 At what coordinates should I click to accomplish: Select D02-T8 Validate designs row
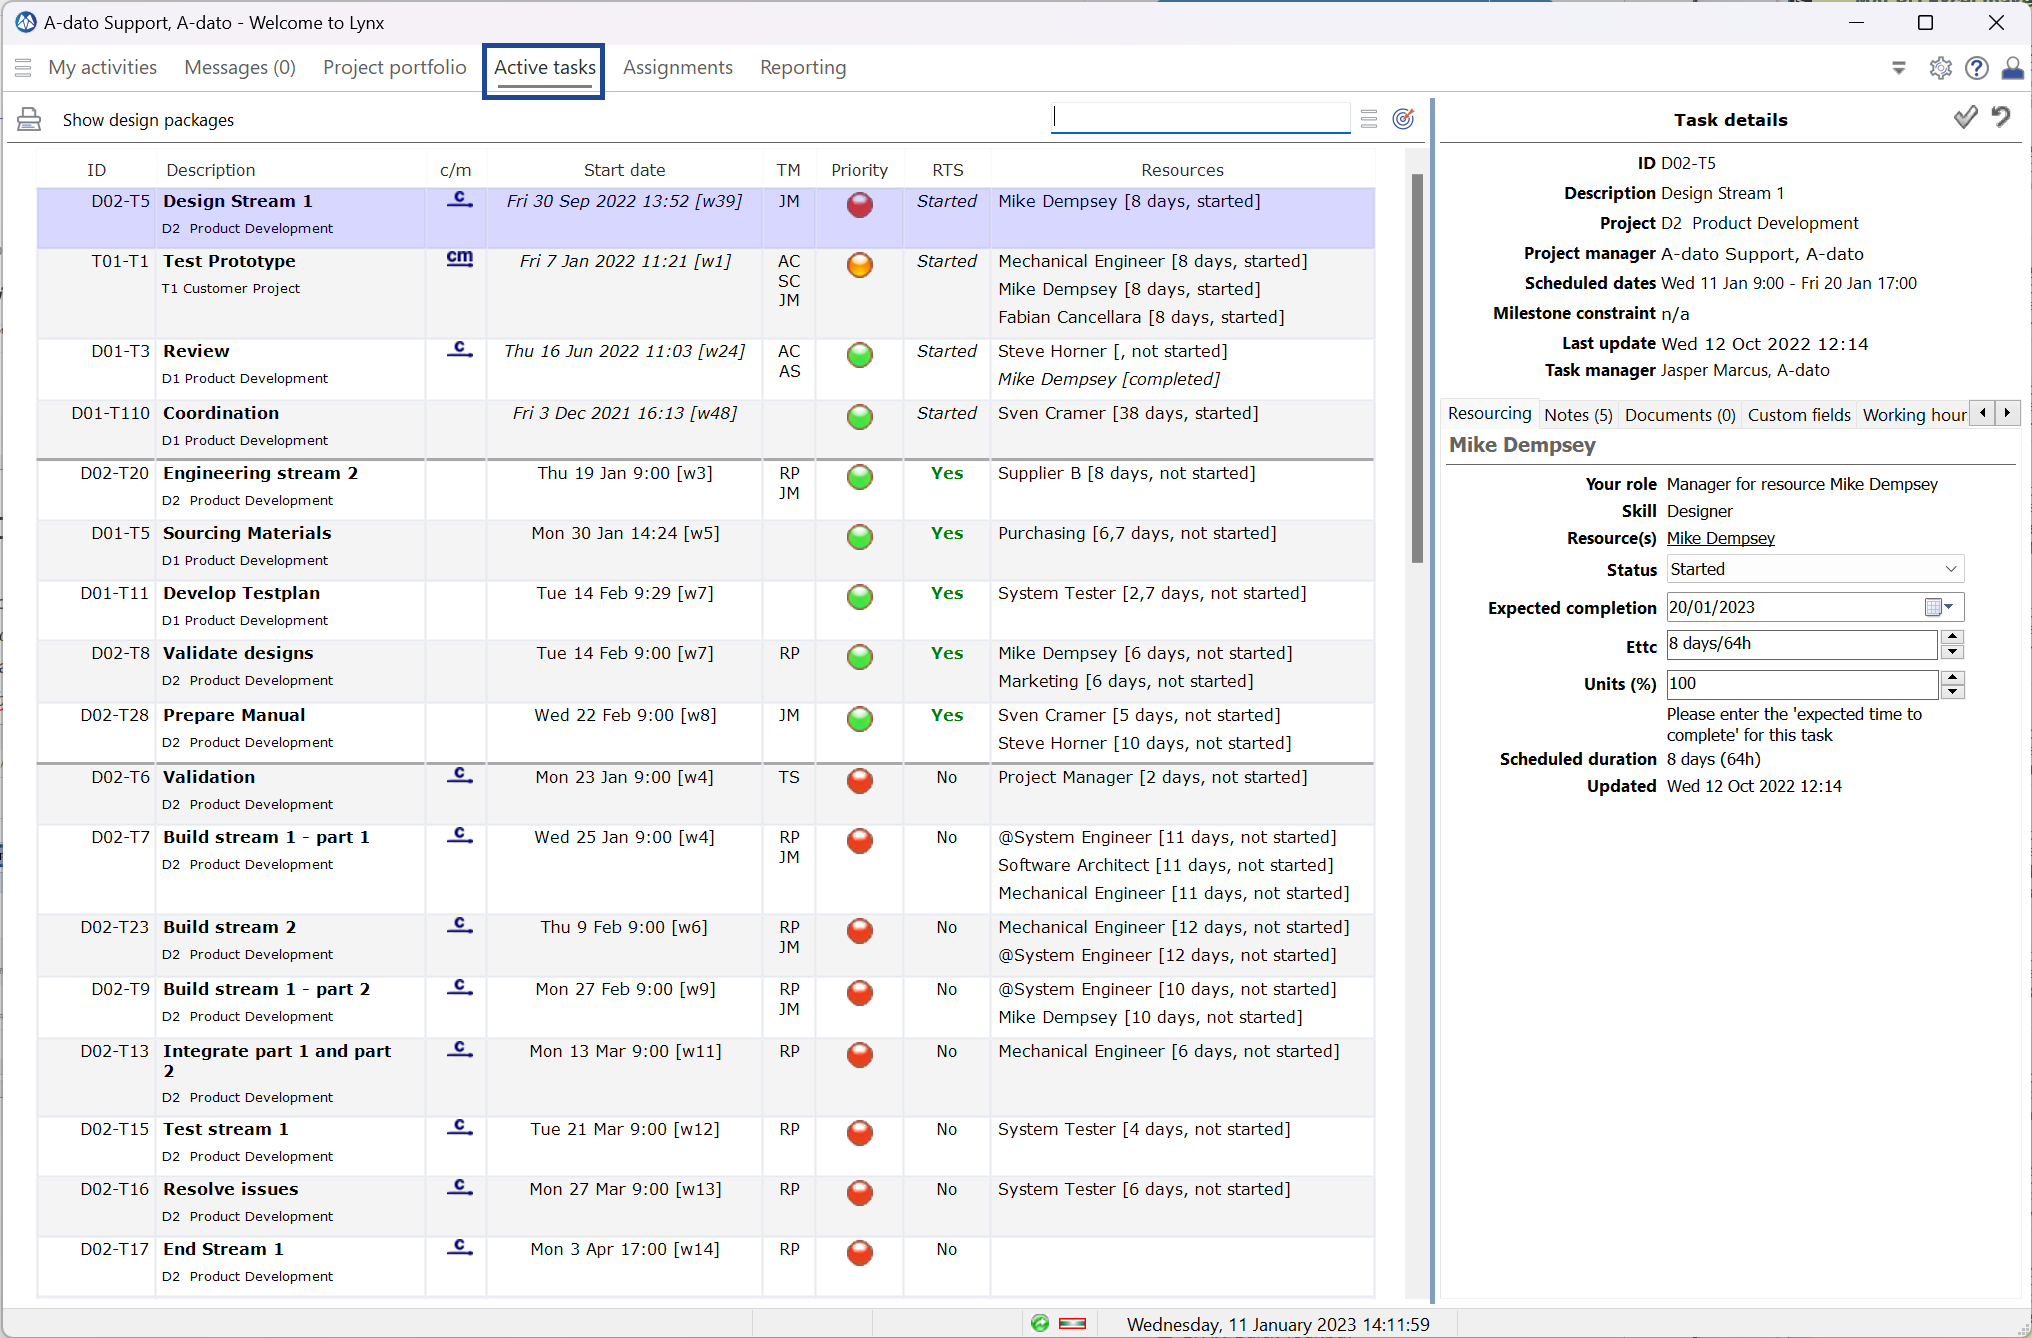coord(705,671)
